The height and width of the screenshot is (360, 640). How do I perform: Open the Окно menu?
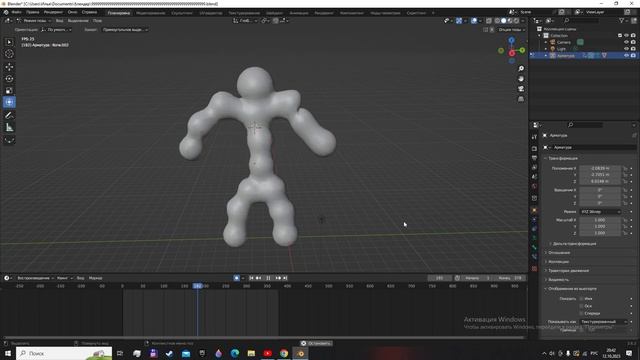click(72, 12)
